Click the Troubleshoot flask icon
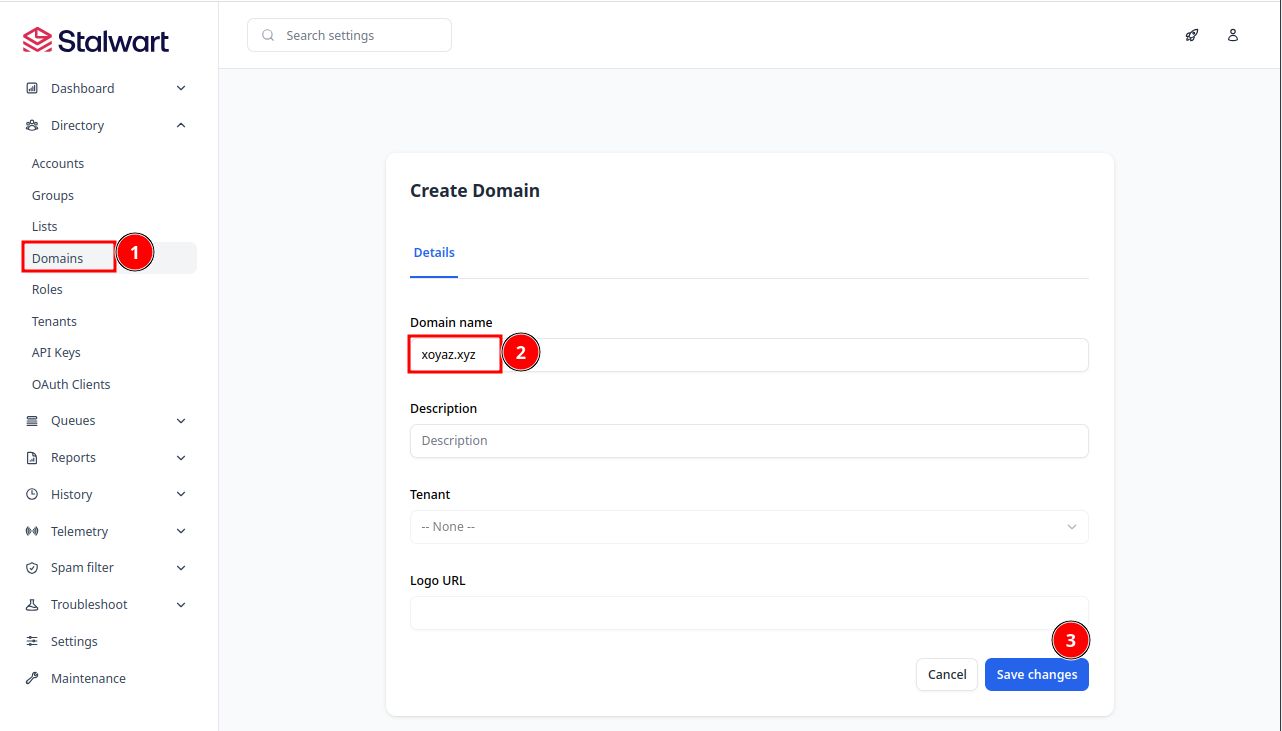 (x=32, y=605)
